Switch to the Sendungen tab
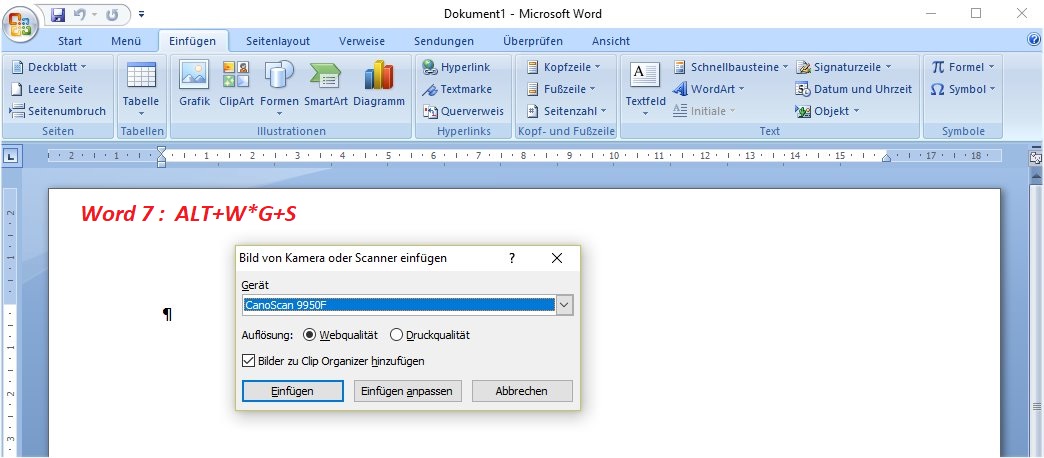 point(443,41)
